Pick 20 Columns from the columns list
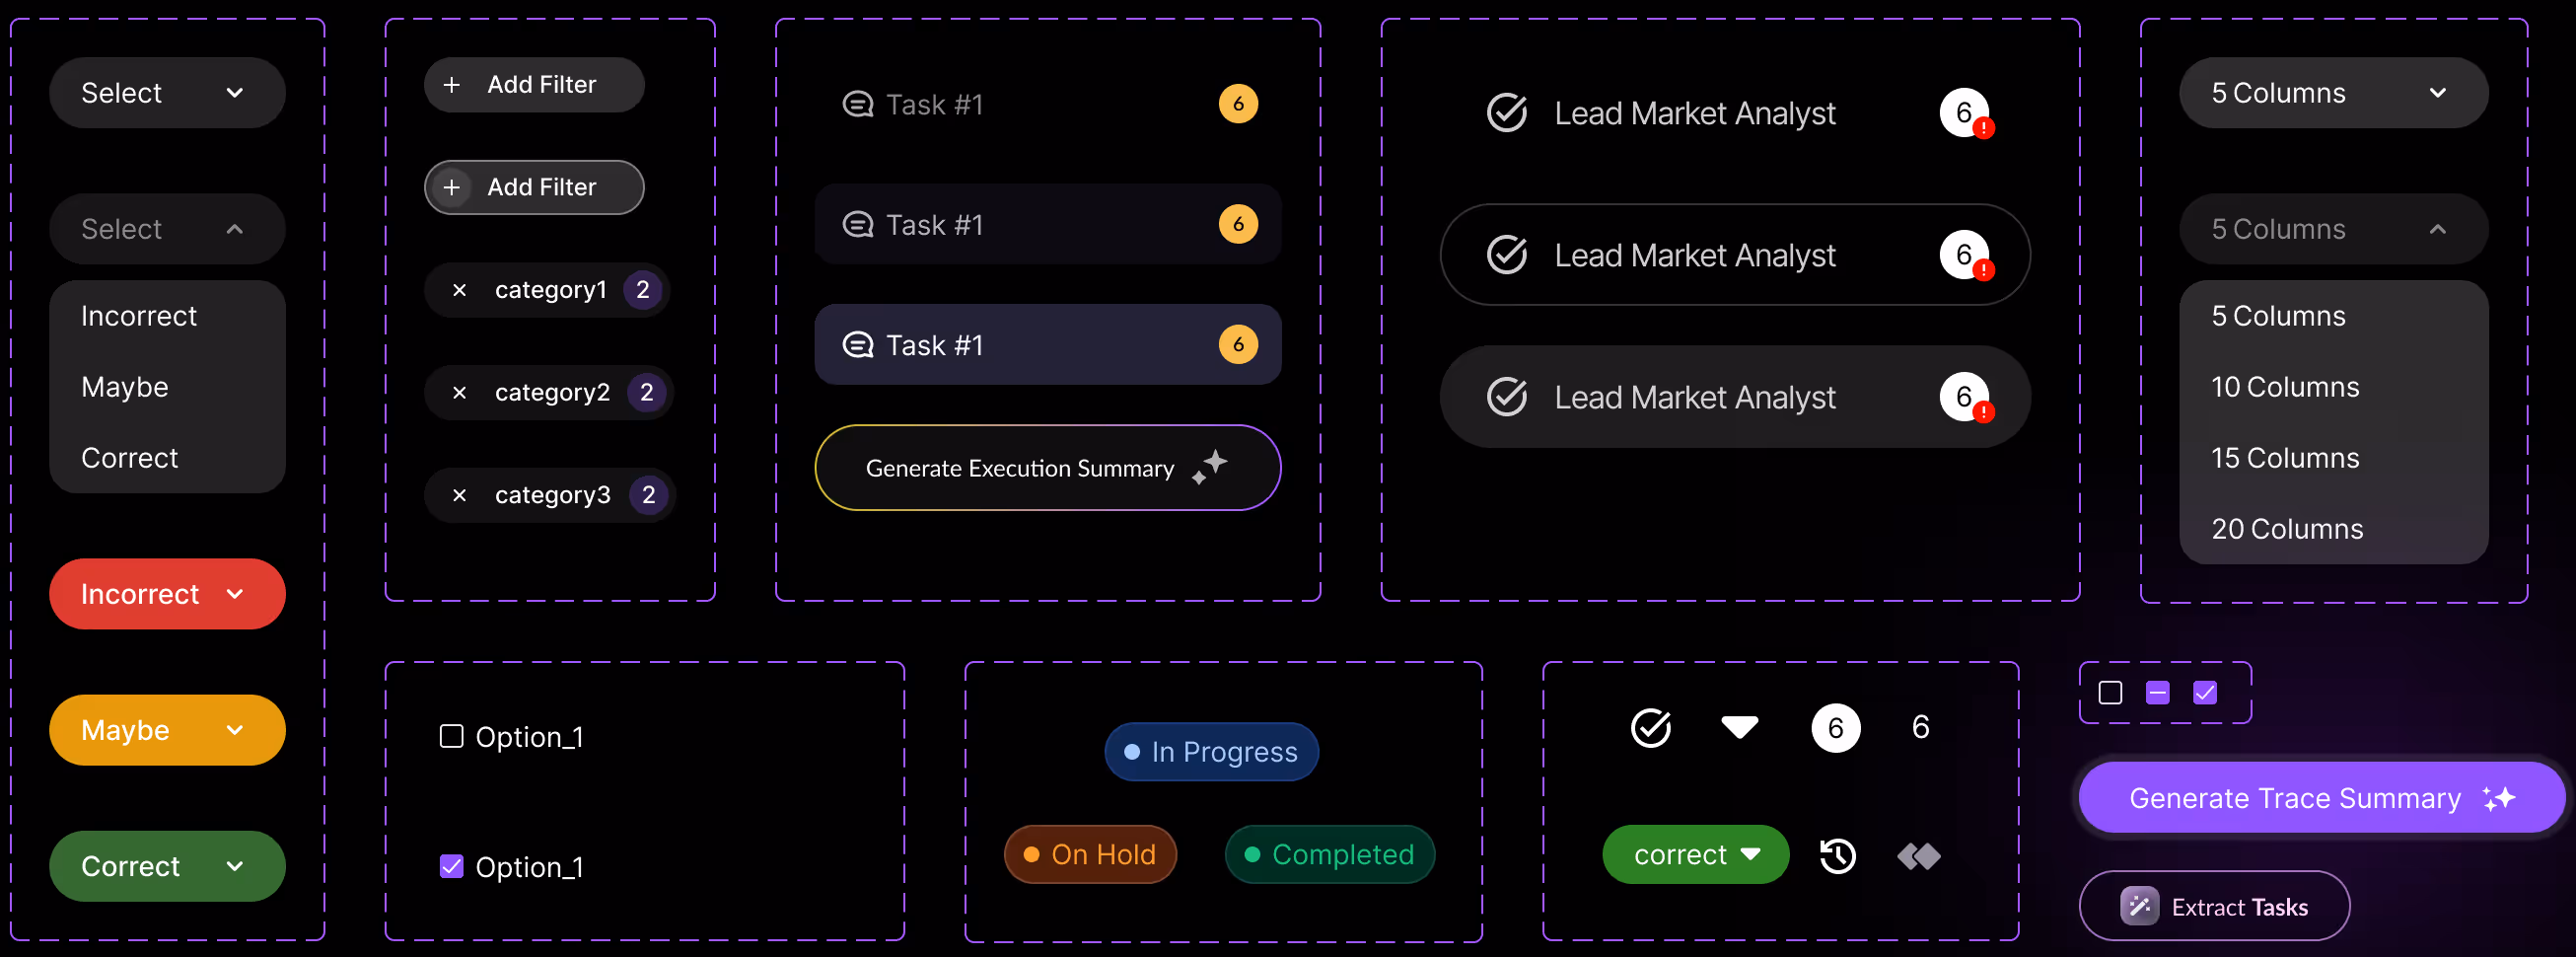Screen dimensions: 2576x957 pyautogui.click(x=2334, y=529)
